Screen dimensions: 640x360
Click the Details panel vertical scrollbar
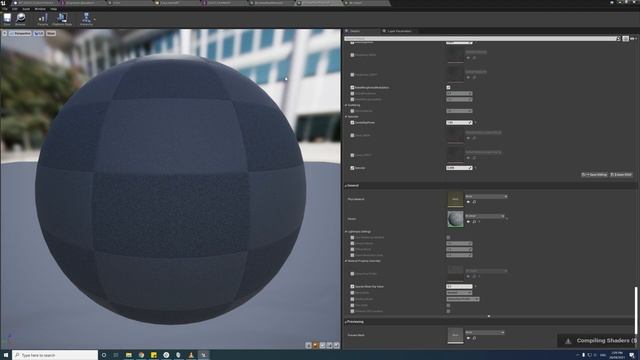(x=636, y=310)
